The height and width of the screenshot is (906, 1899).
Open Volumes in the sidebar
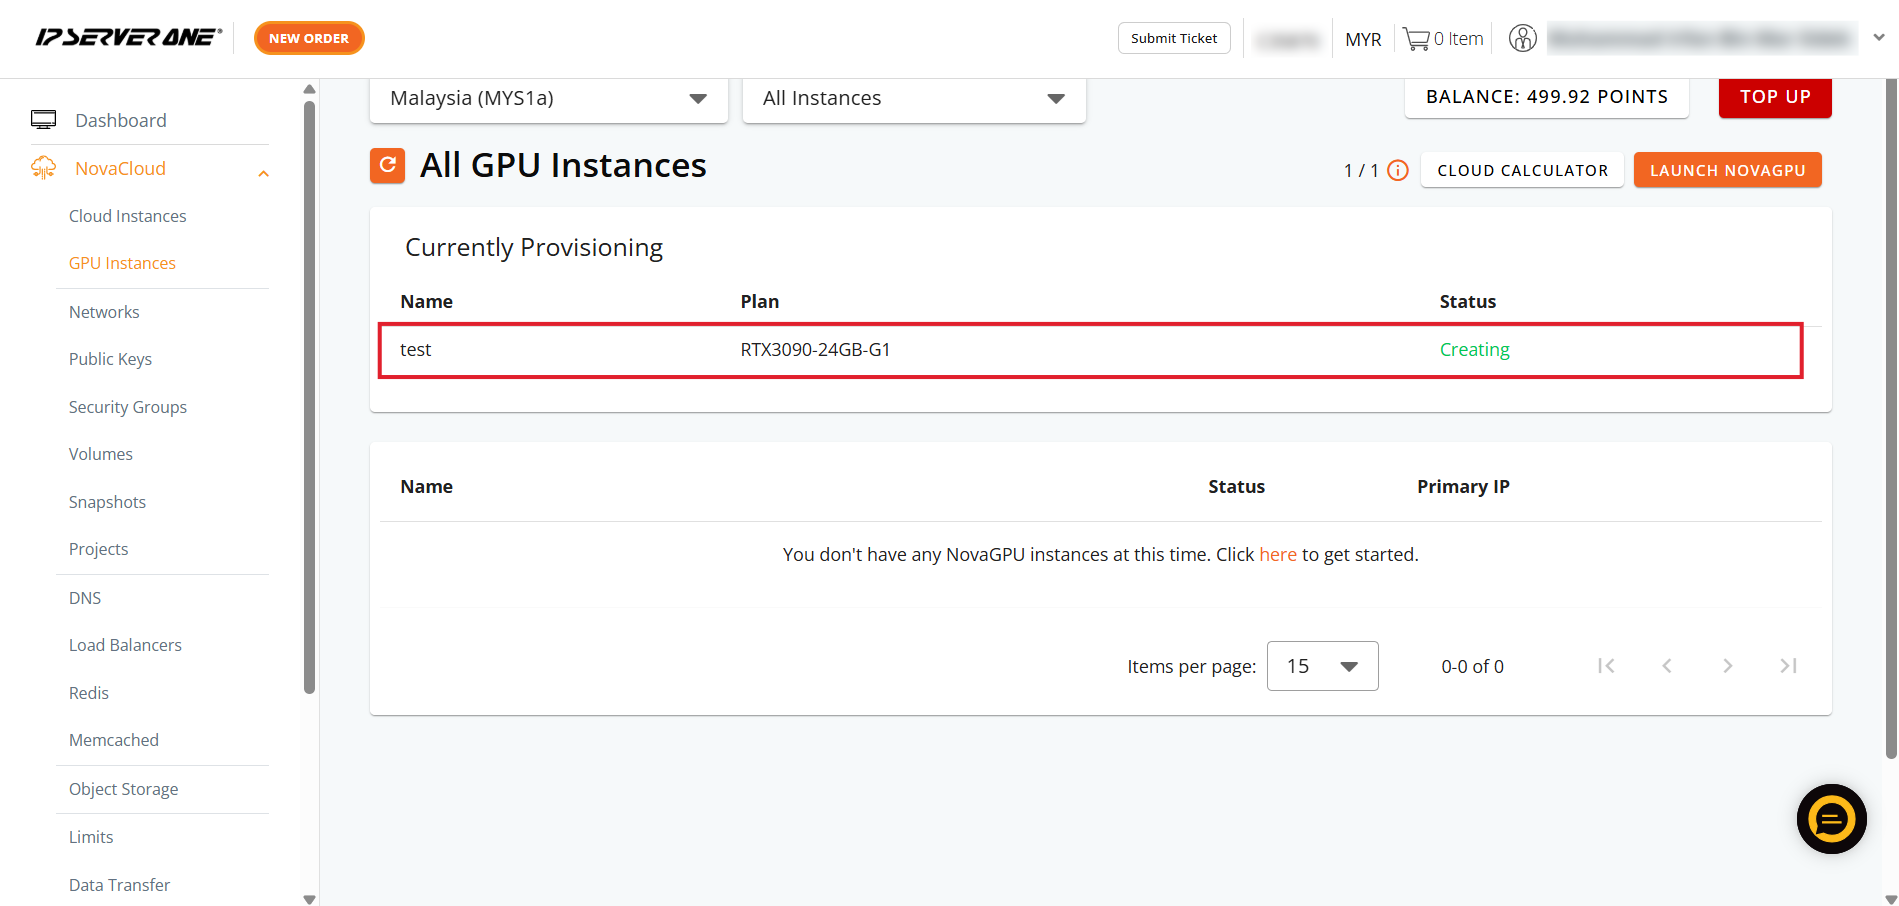(100, 454)
